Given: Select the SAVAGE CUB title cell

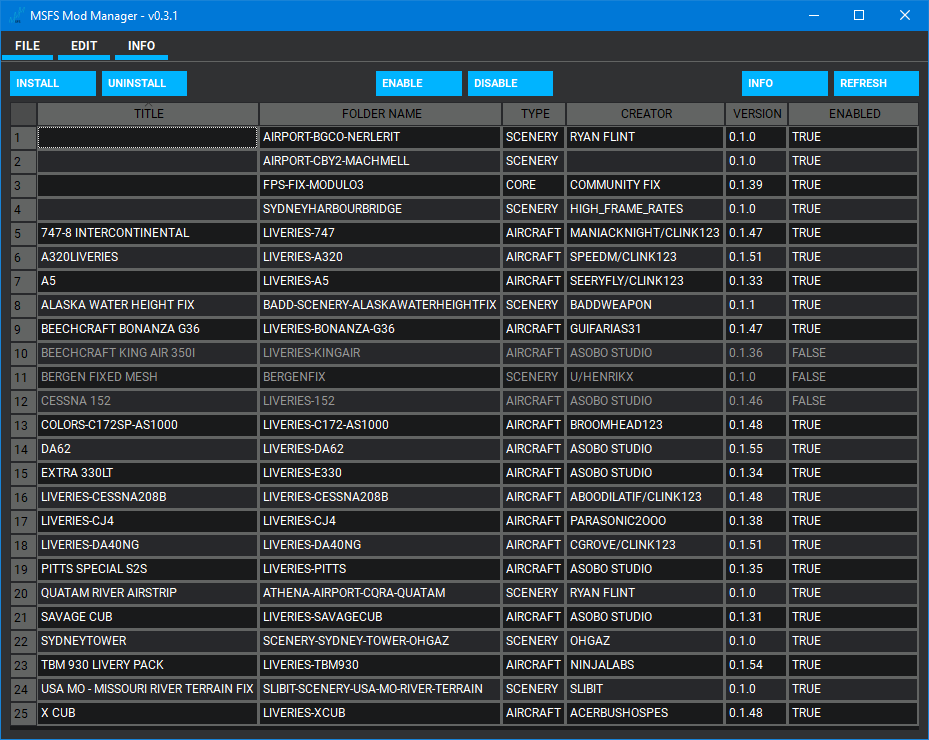Looking at the screenshot, I should click(148, 617).
